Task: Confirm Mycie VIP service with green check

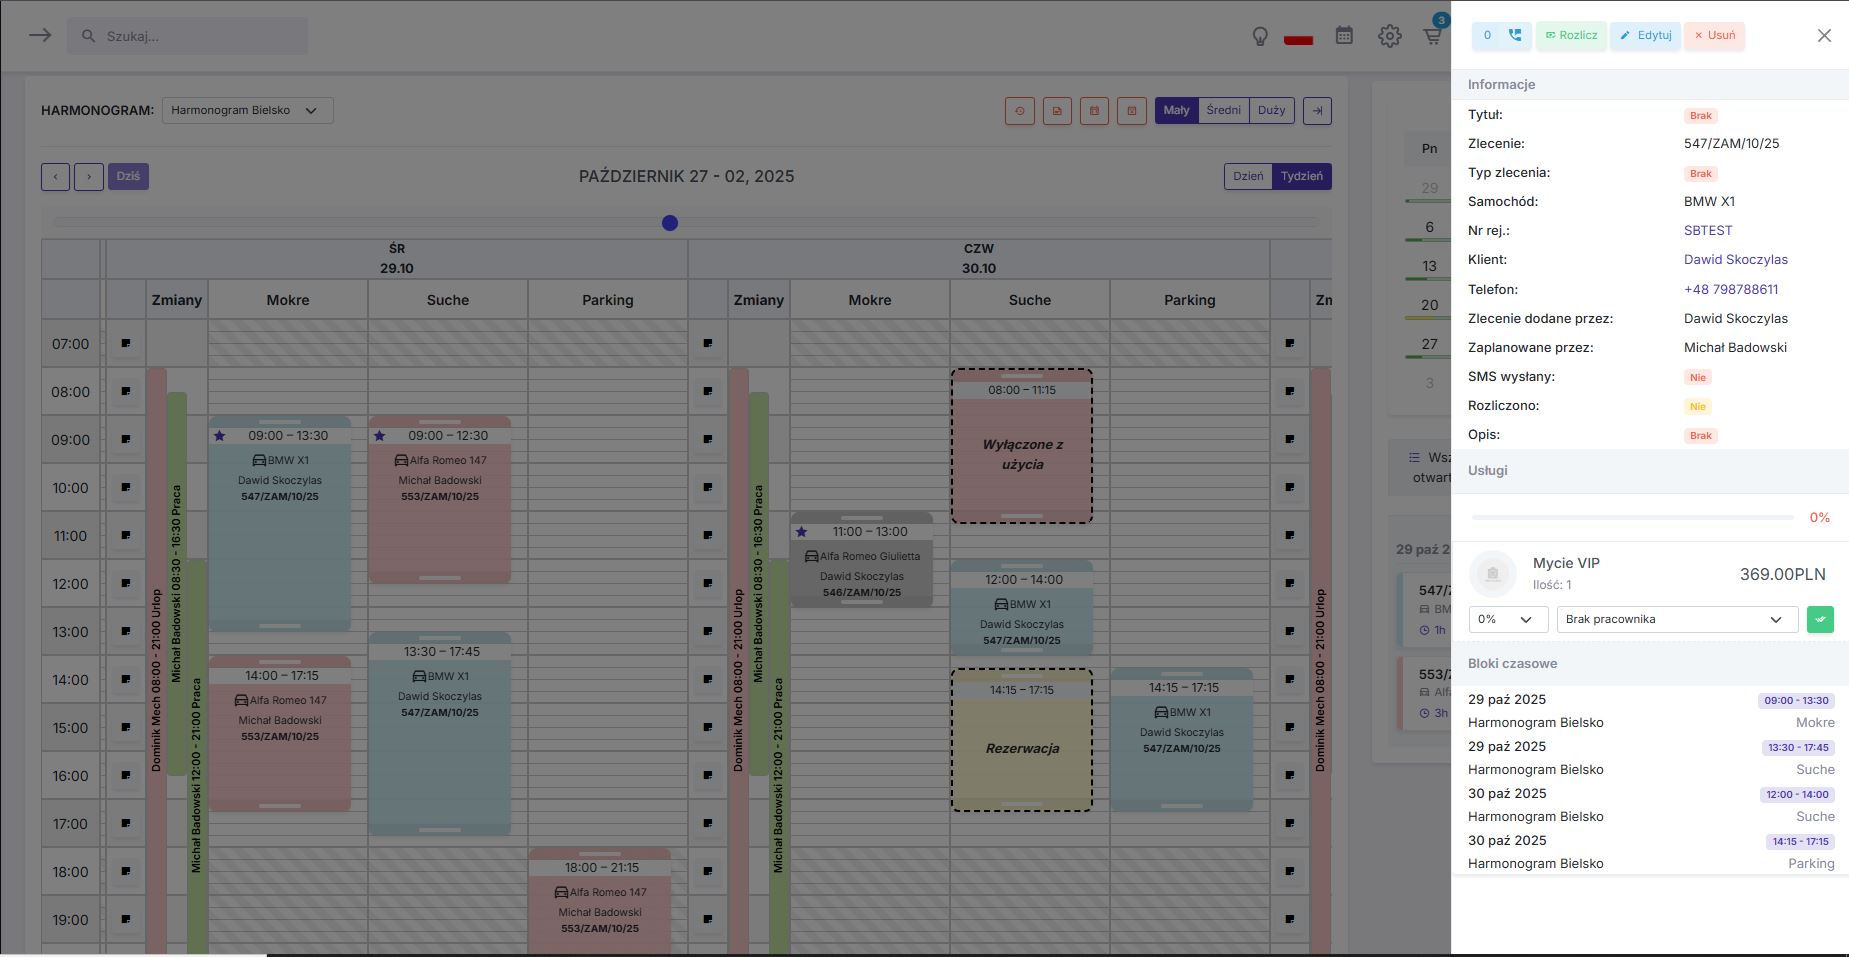Action: click(1820, 619)
